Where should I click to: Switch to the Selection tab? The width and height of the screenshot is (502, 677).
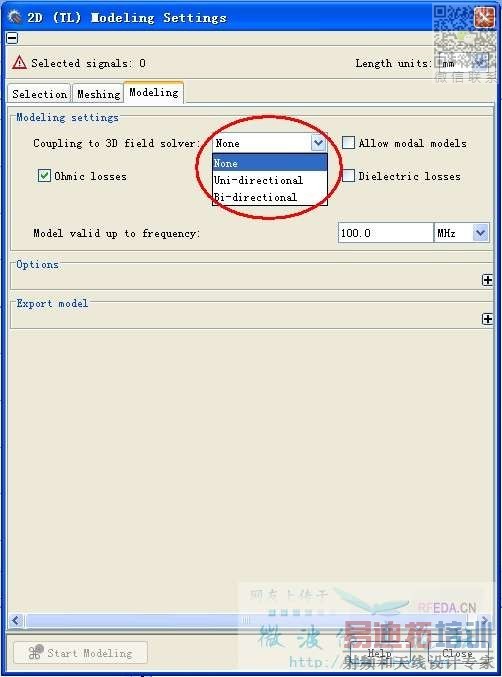point(39,94)
